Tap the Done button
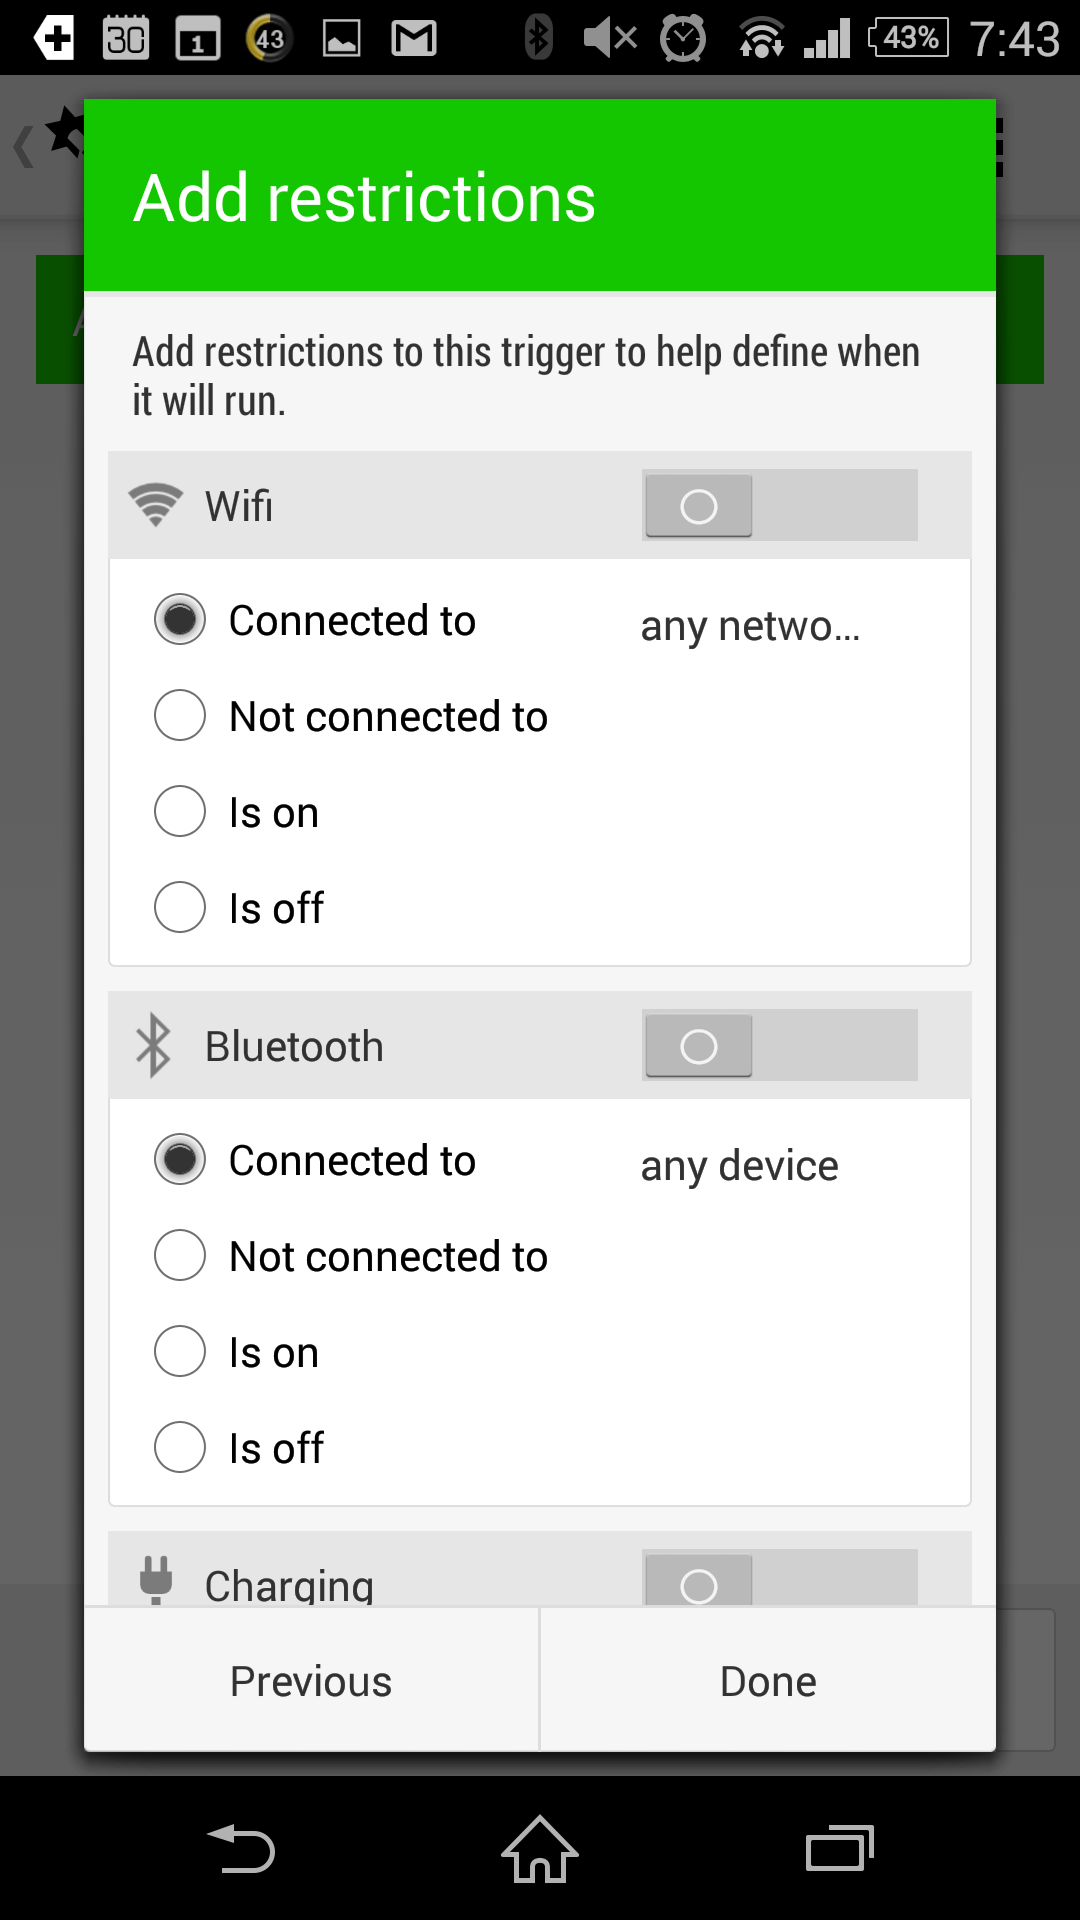Viewport: 1080px width, 1920px height. tap(768, 1681)
